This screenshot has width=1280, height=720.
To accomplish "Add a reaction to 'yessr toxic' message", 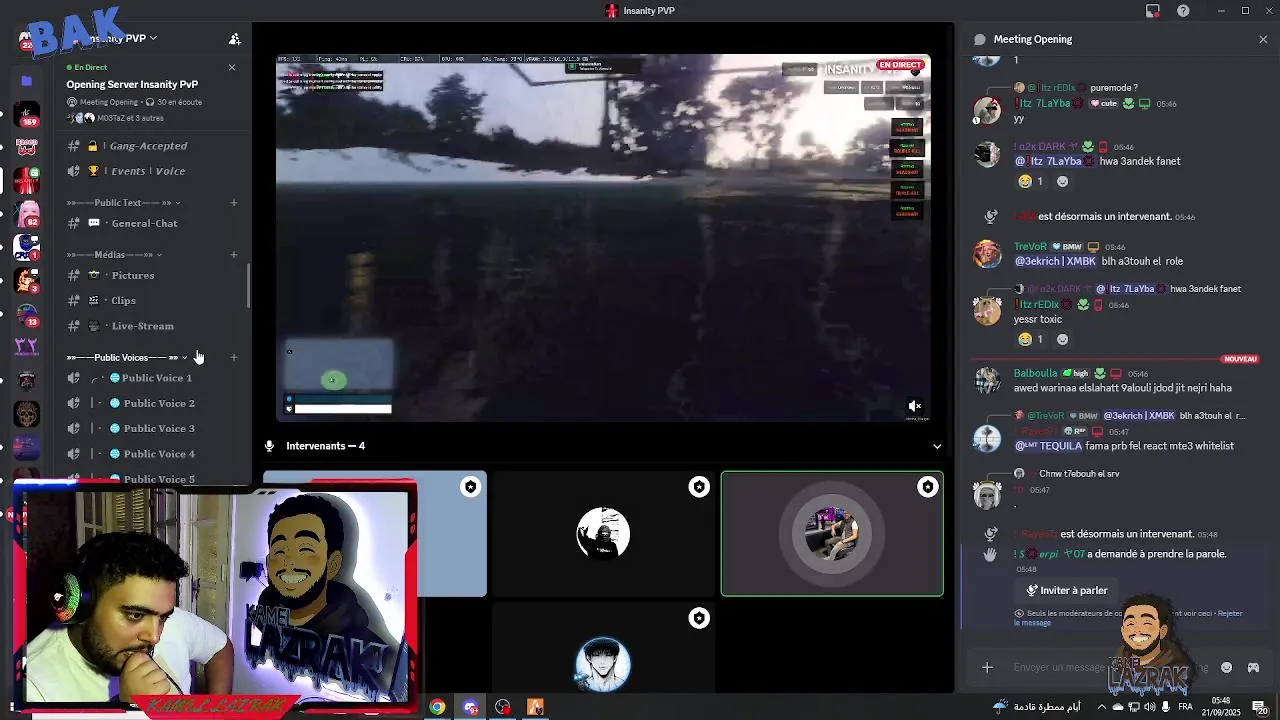I will 1062,339.
